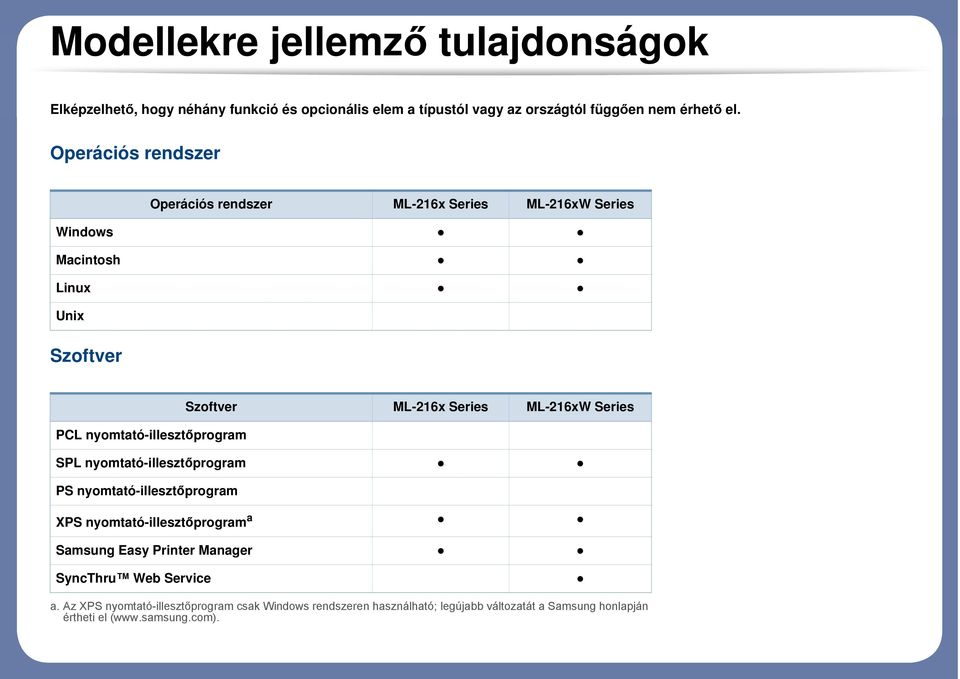Click the bullet for Linux under ML-216xW Series

(x=580, y=288)
